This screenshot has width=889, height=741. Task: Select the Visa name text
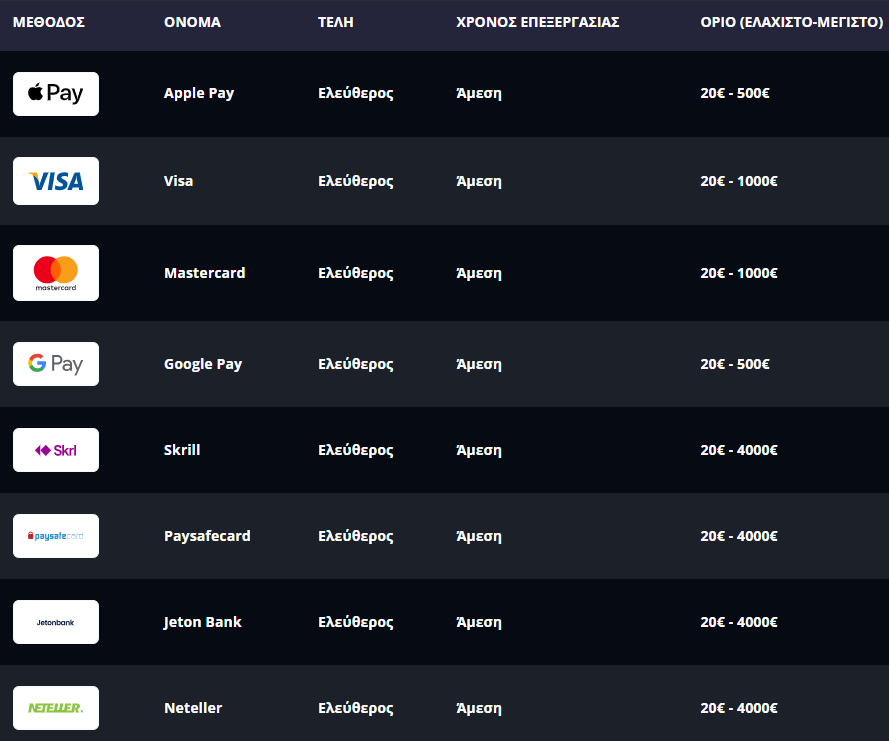179,181
